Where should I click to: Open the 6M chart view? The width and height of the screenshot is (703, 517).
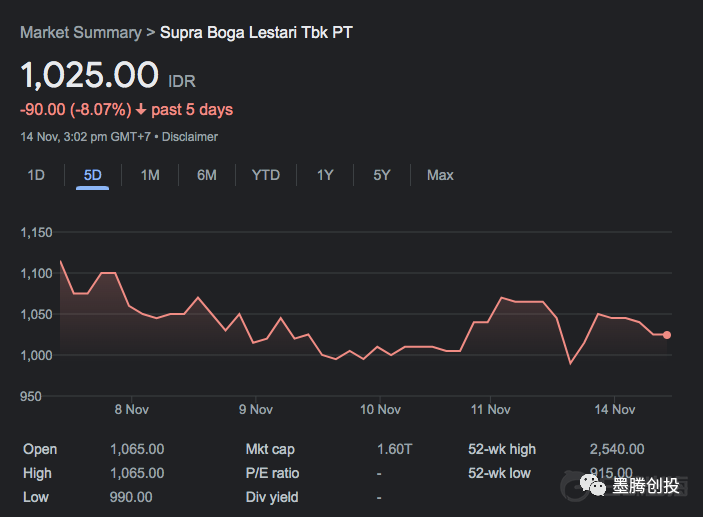(x=207, y=175)
